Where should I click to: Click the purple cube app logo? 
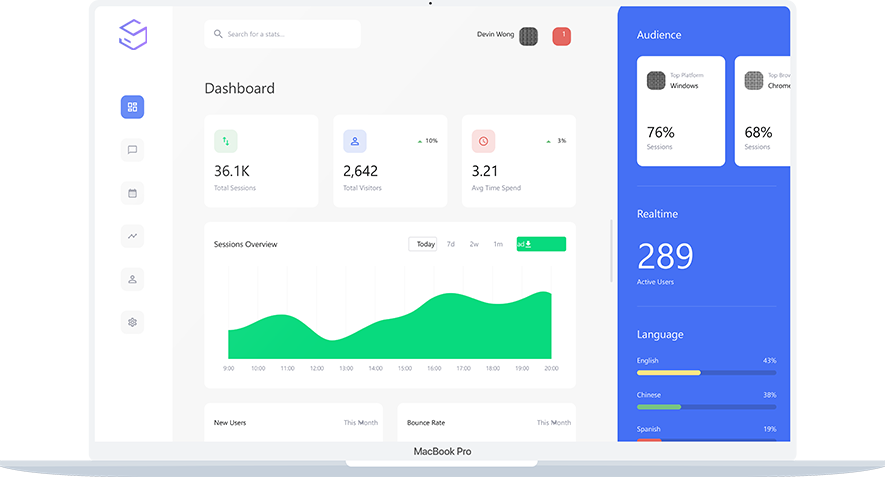(x=133, y=35)
